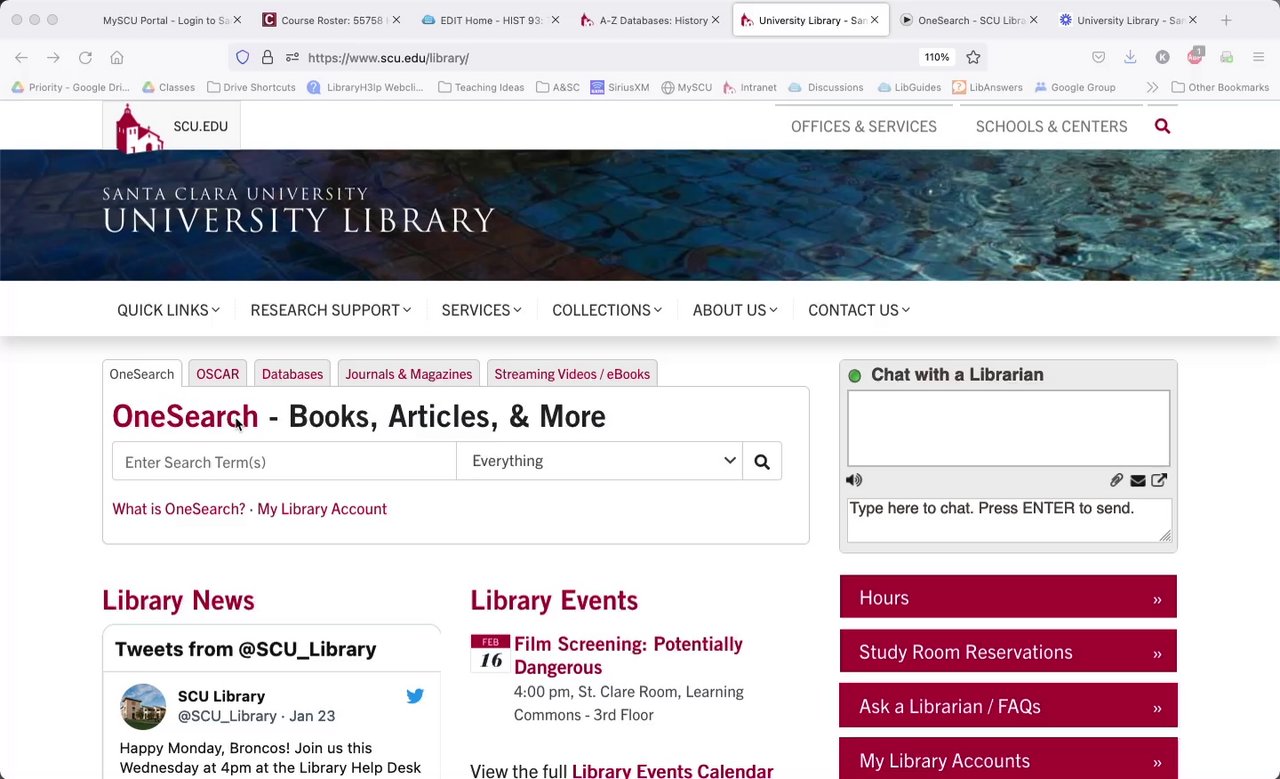Submit OneSearch with magnifier button
The width and height of the screenshot is (1280, 779).
762,462
